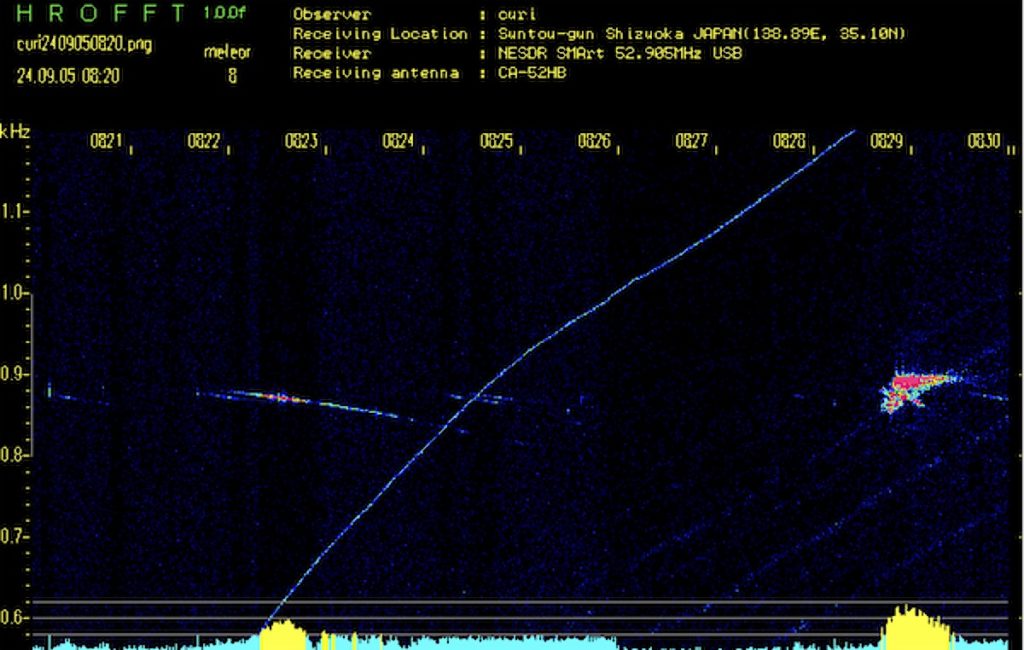Click the 0.6 kHz axis label

(14, 618)
